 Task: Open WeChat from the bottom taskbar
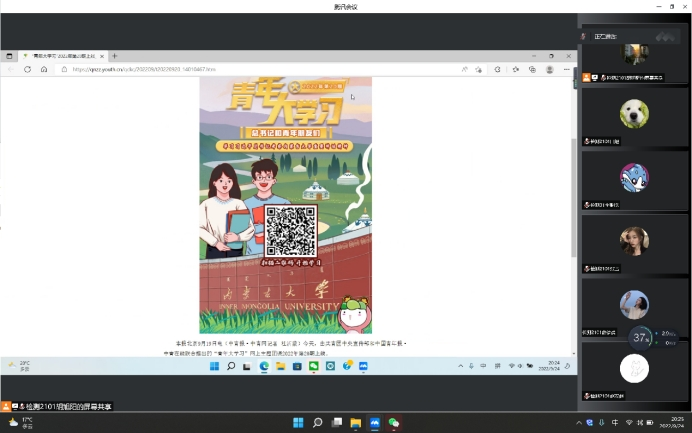394,422
